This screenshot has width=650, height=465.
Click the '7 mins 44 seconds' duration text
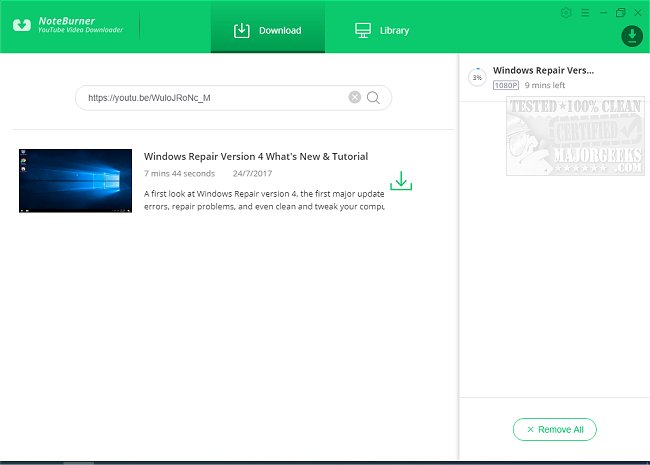[179, 174]
